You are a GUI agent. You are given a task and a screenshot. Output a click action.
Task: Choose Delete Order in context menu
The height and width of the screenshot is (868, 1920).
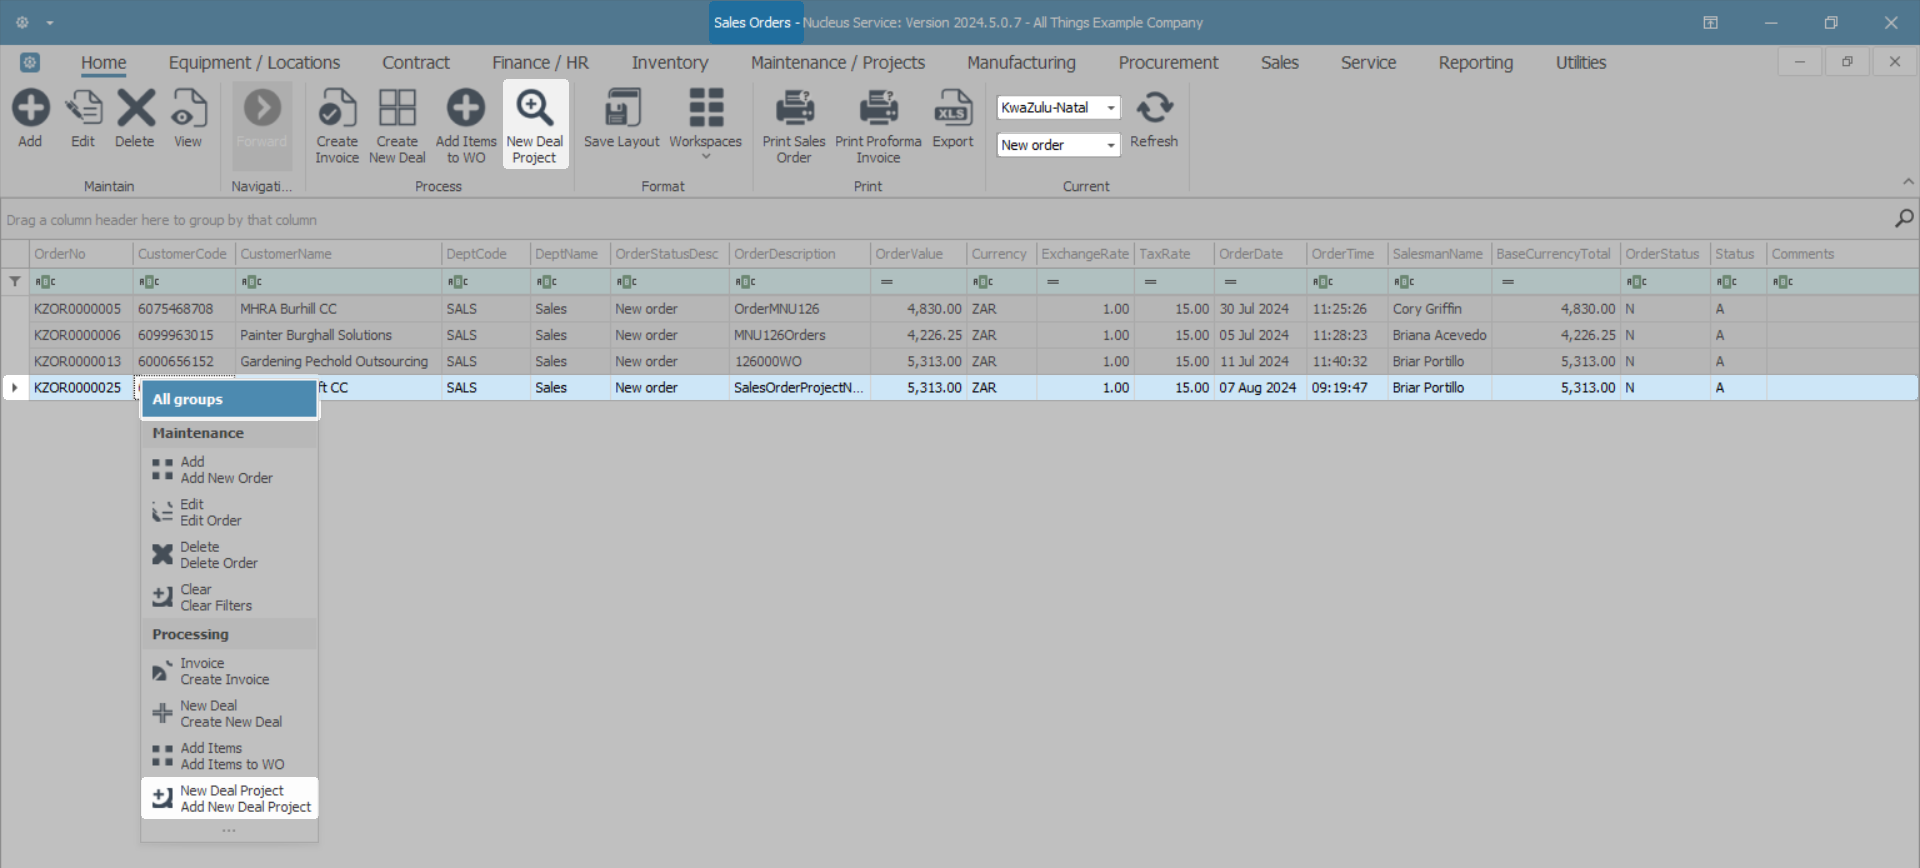(x=229, y=555)
